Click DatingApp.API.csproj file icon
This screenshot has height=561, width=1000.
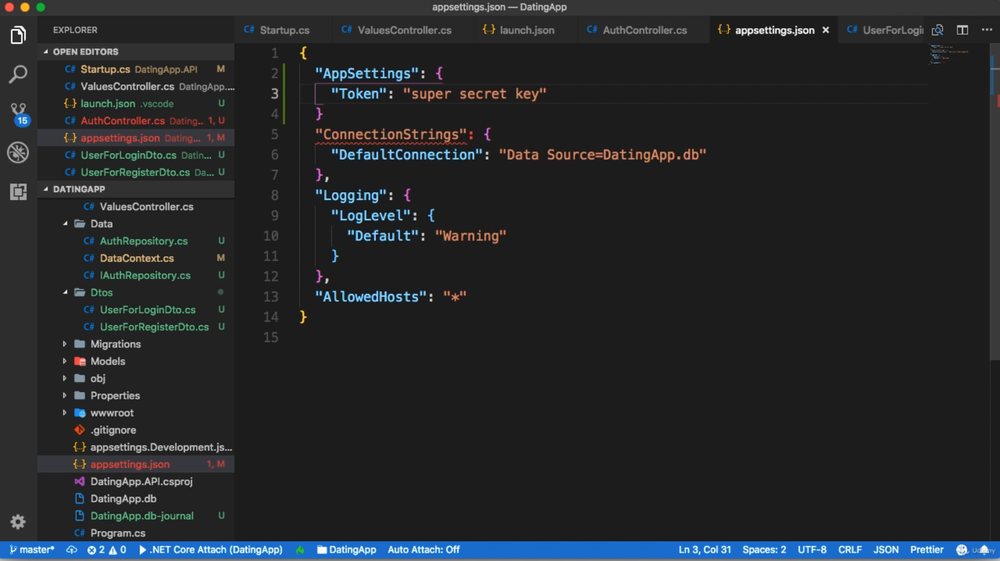pos(80,481)
